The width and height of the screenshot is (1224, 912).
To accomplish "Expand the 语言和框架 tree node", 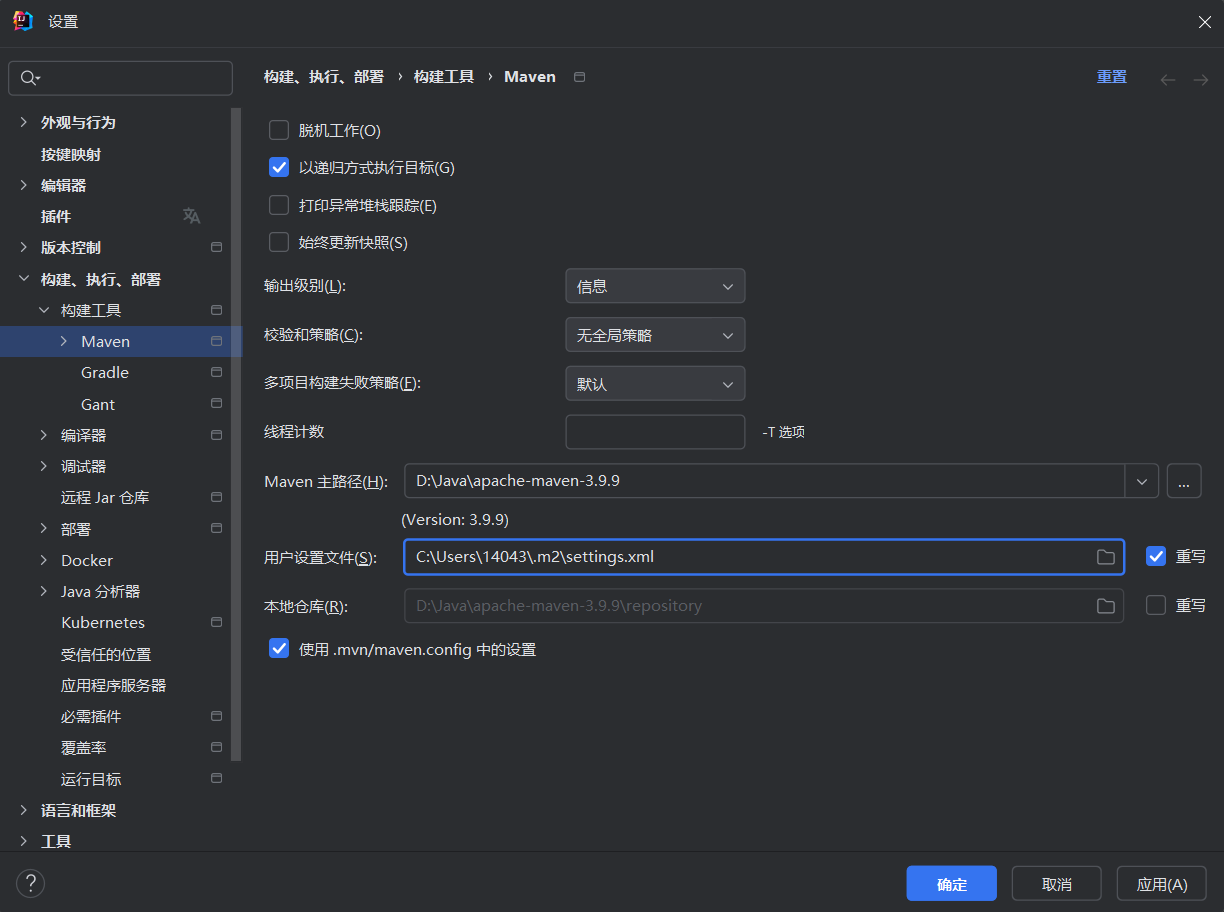I will (24, 810).
